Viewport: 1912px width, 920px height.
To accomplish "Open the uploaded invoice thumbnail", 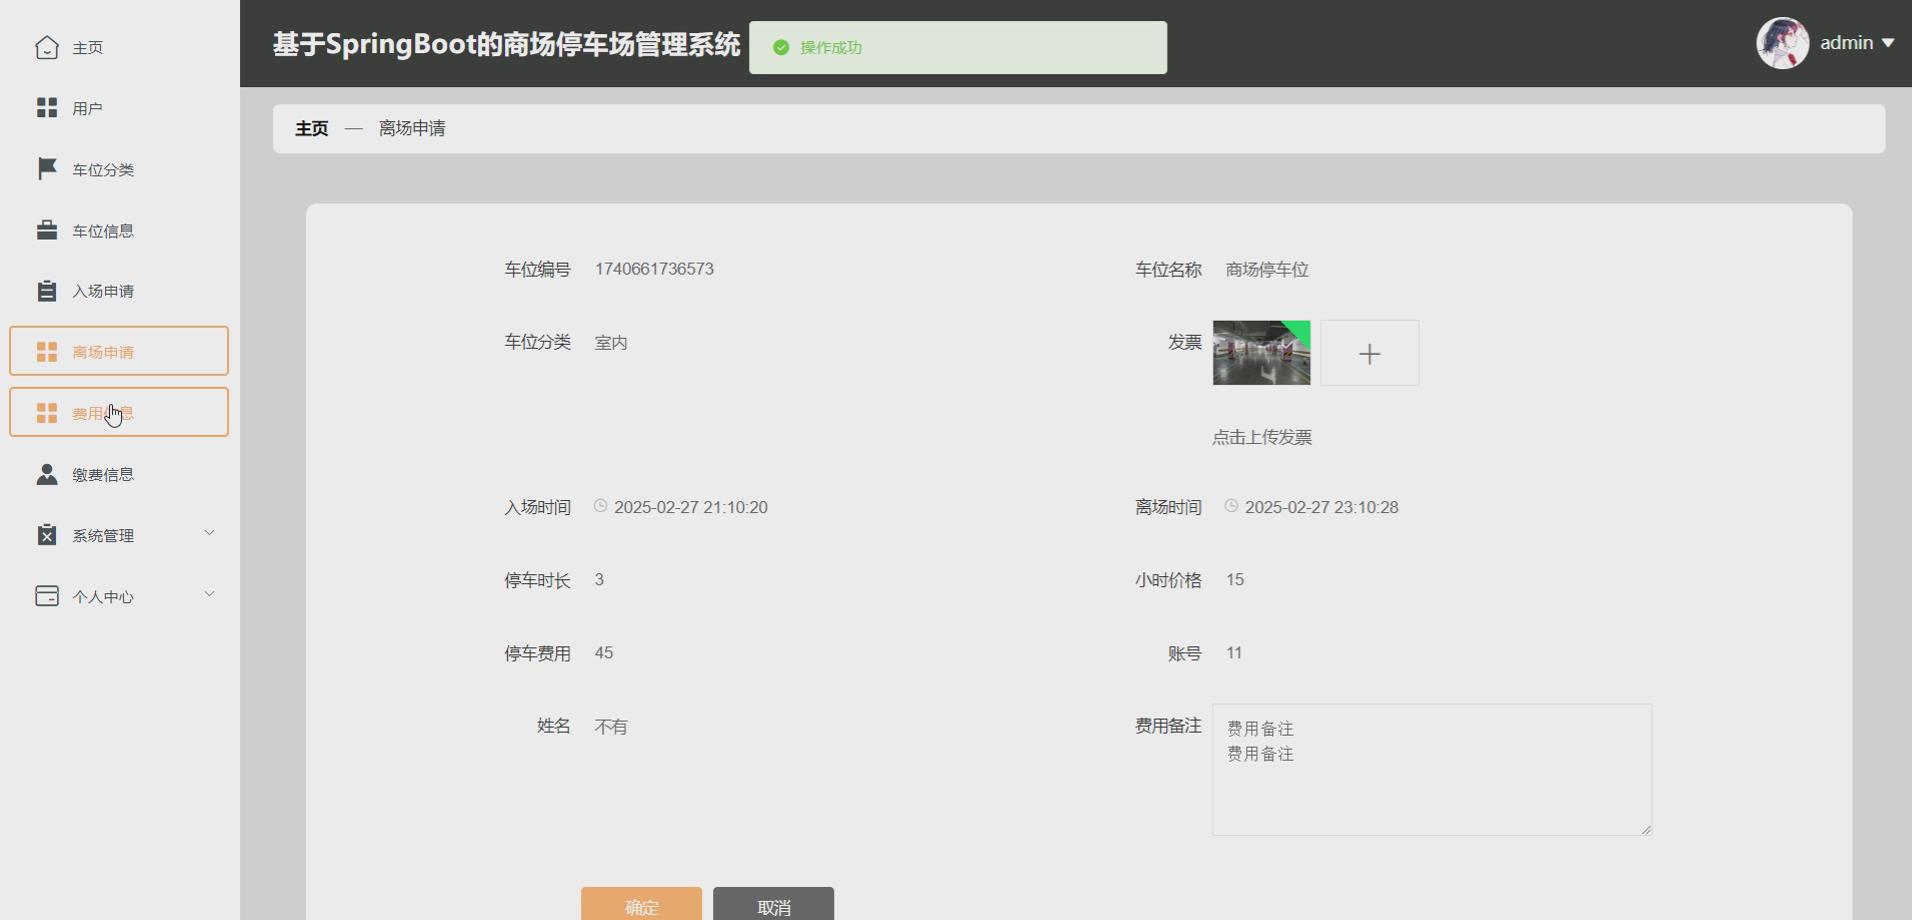I will pos(1261,352).
